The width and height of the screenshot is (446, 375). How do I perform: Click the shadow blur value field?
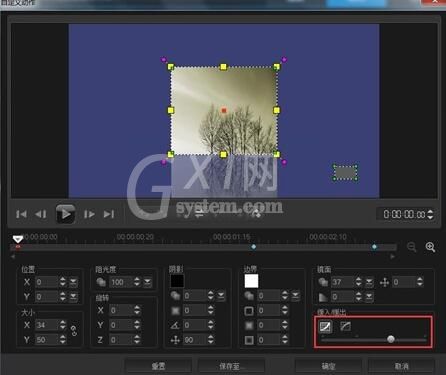(x=195, y=310)
